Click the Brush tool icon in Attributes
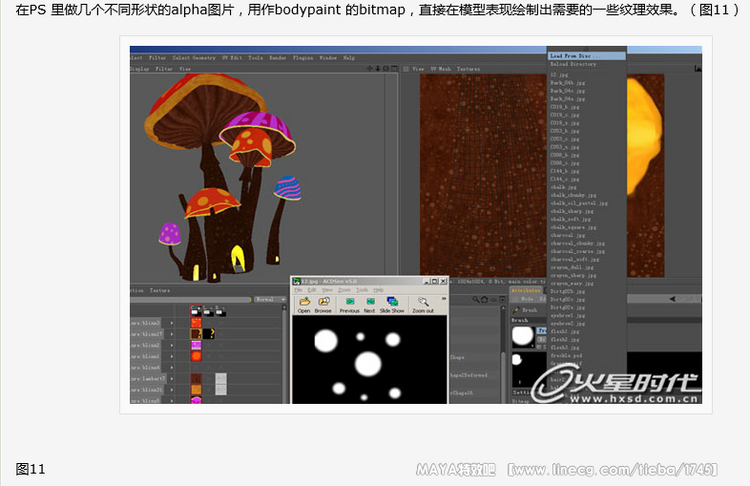The width and height of the screenshot is (750, 486). coord(517,310)
